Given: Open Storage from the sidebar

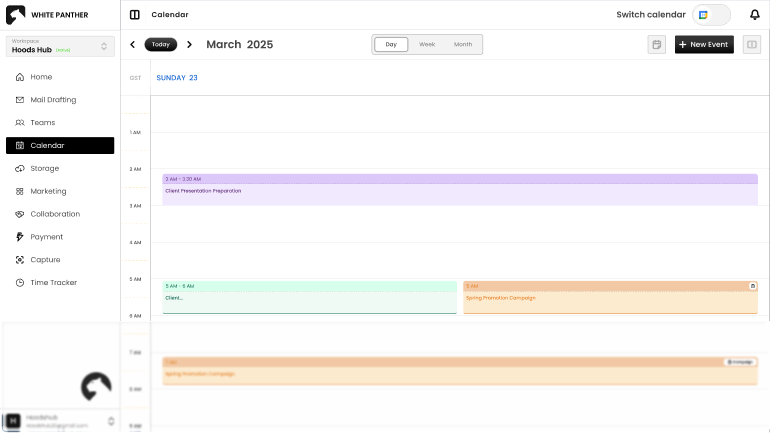Looking at the screenshot, I should 44,168.
